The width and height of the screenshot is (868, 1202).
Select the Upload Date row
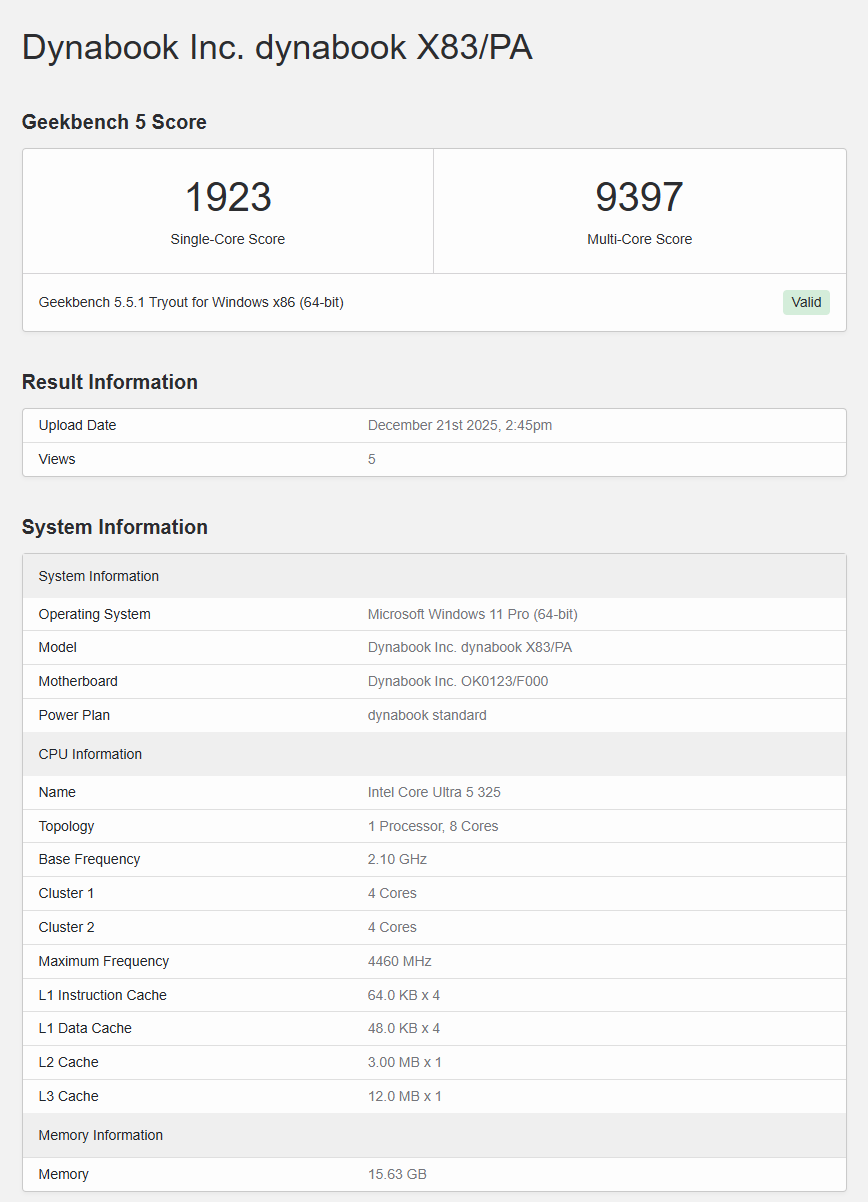pyautogui.click(x=434, y=425)
